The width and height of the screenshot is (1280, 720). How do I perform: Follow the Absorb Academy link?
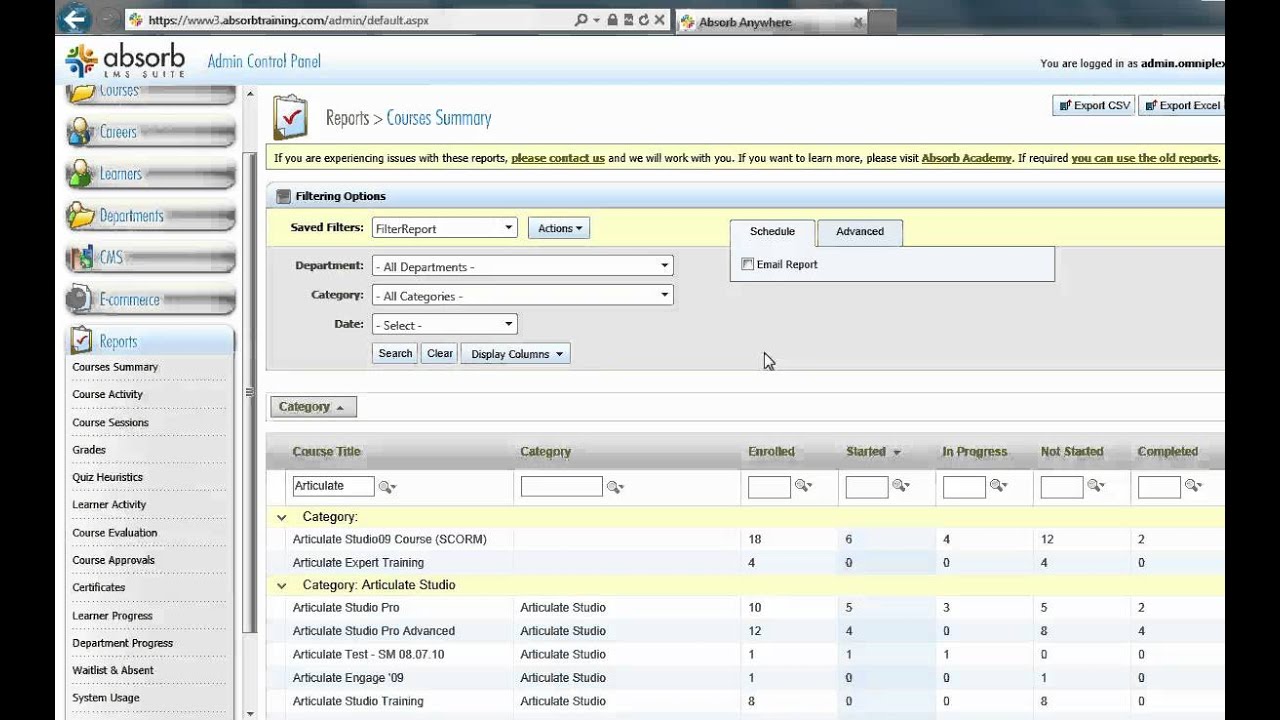tap(966, 158)
